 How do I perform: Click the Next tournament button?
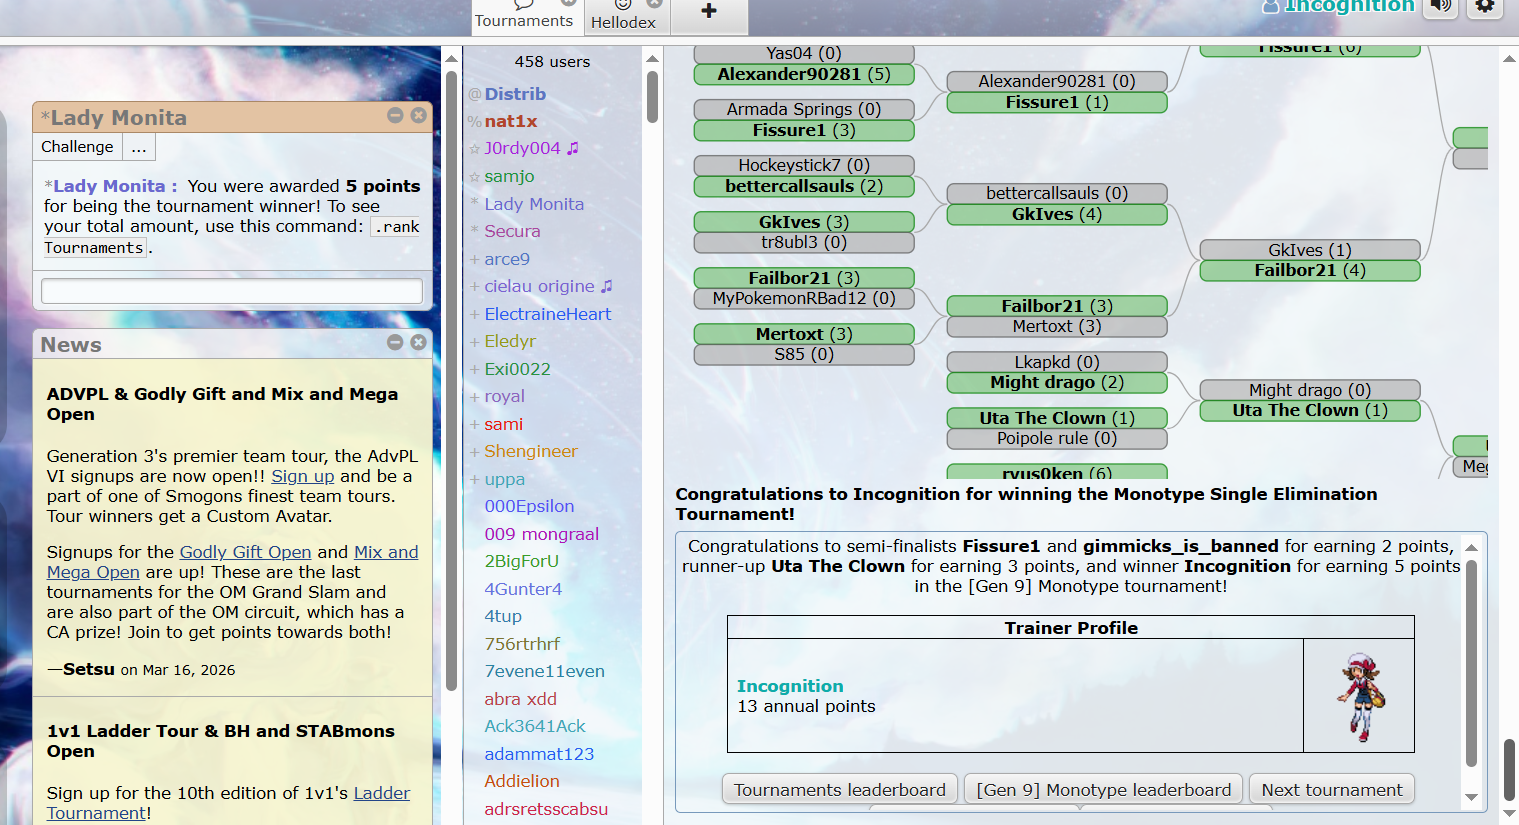(1331, 790)
